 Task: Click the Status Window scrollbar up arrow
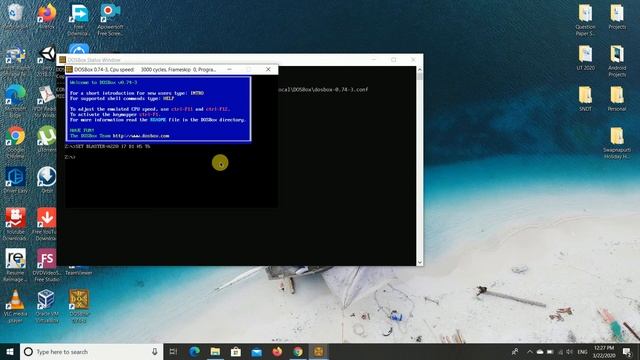tap(420, 69)
